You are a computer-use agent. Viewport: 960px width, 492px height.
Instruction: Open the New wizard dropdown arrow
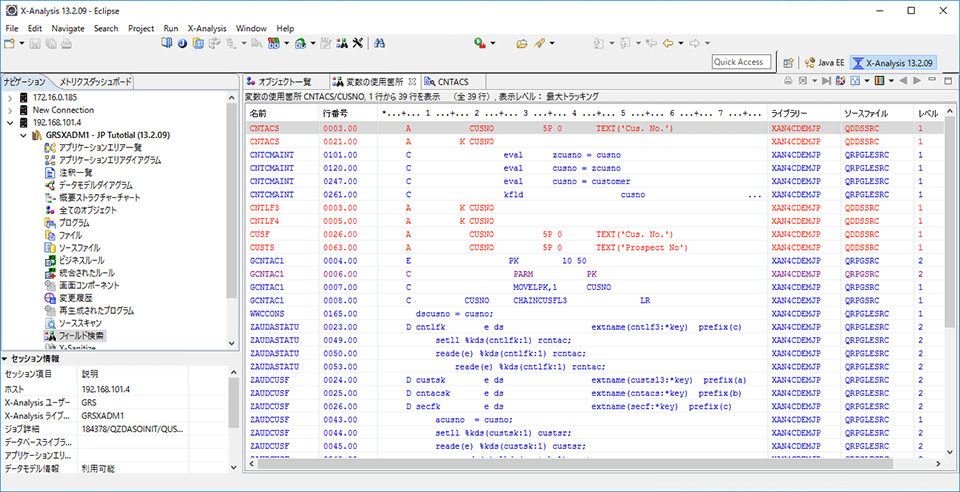[x=21, y=43]
